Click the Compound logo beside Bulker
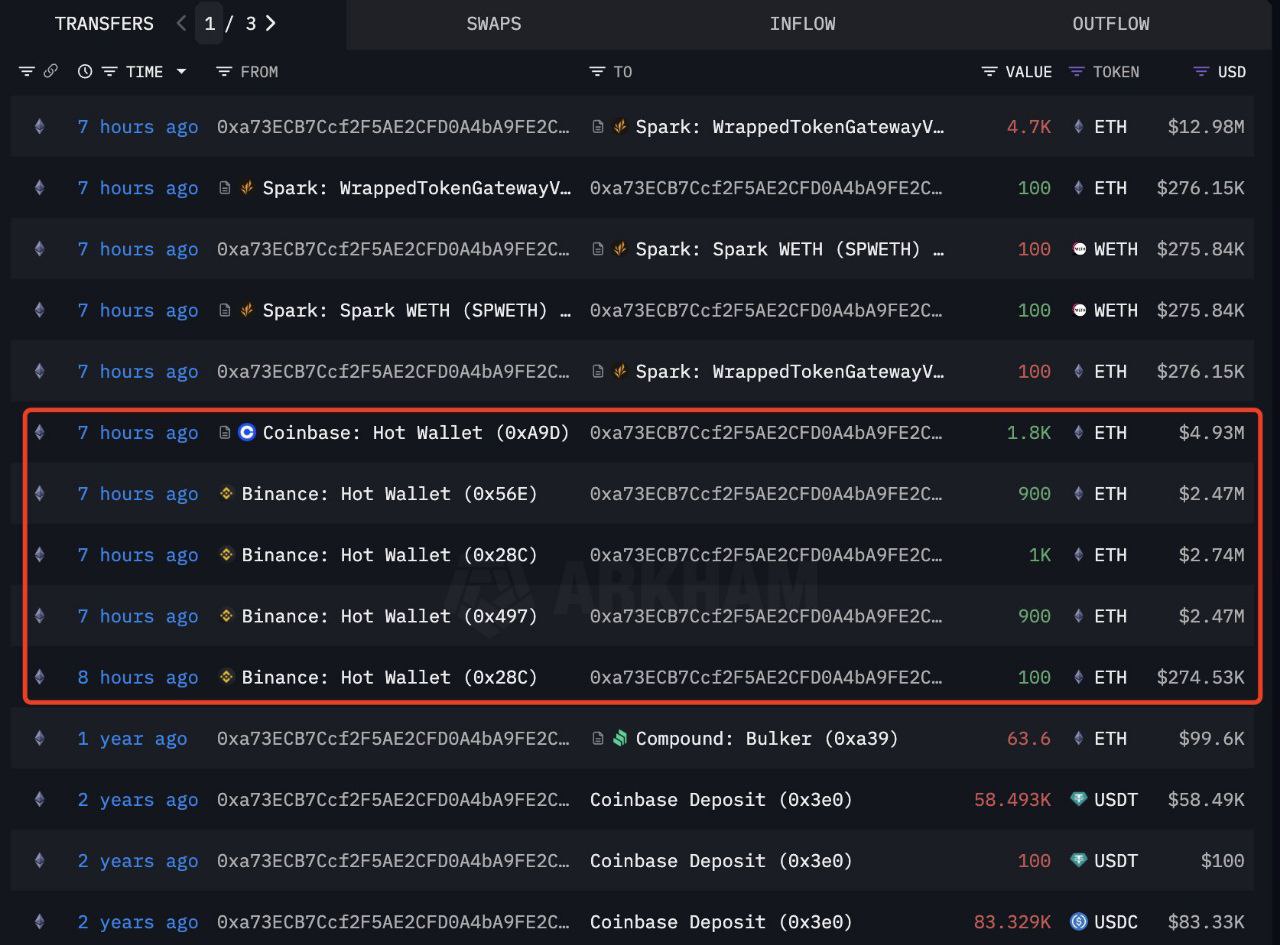The width and height of the screenshot is (1280, 945). coord(620,739)
